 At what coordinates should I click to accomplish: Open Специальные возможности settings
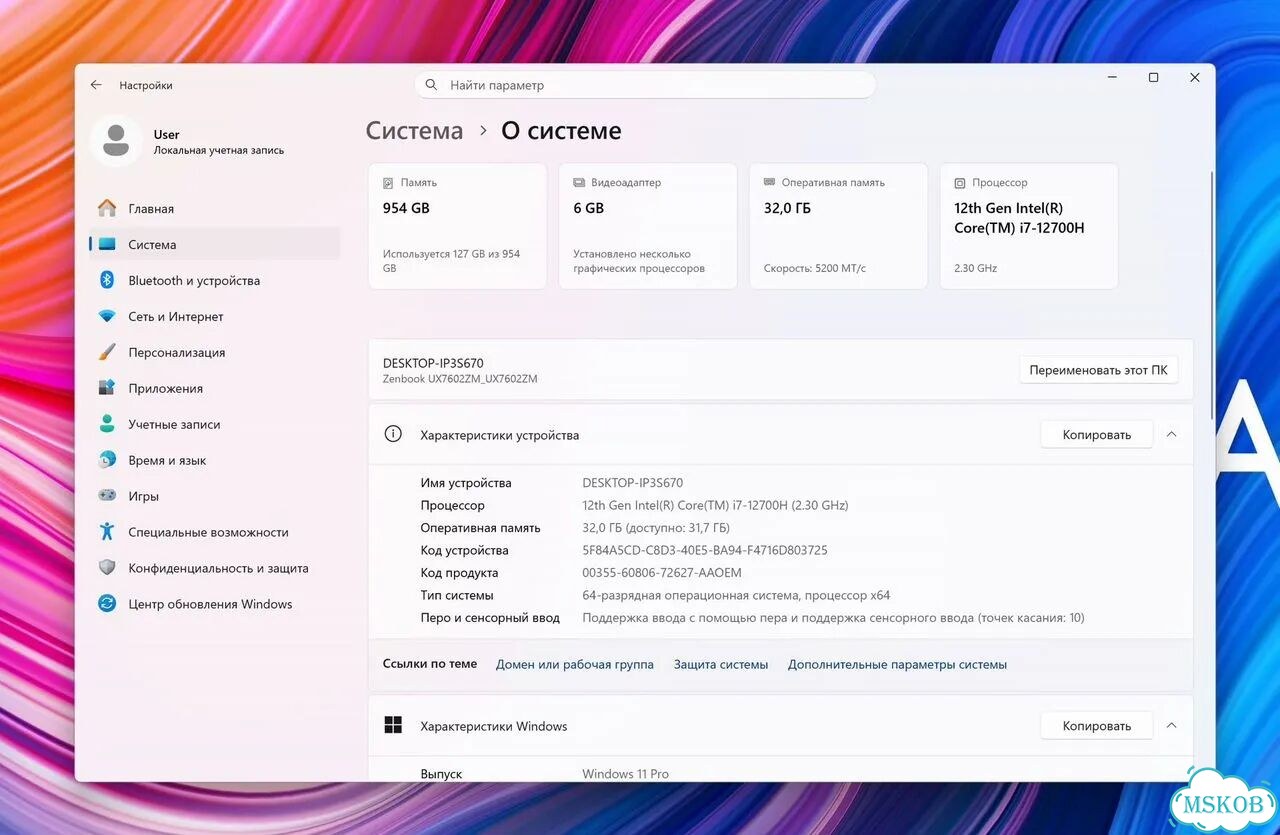coord(215,532)
